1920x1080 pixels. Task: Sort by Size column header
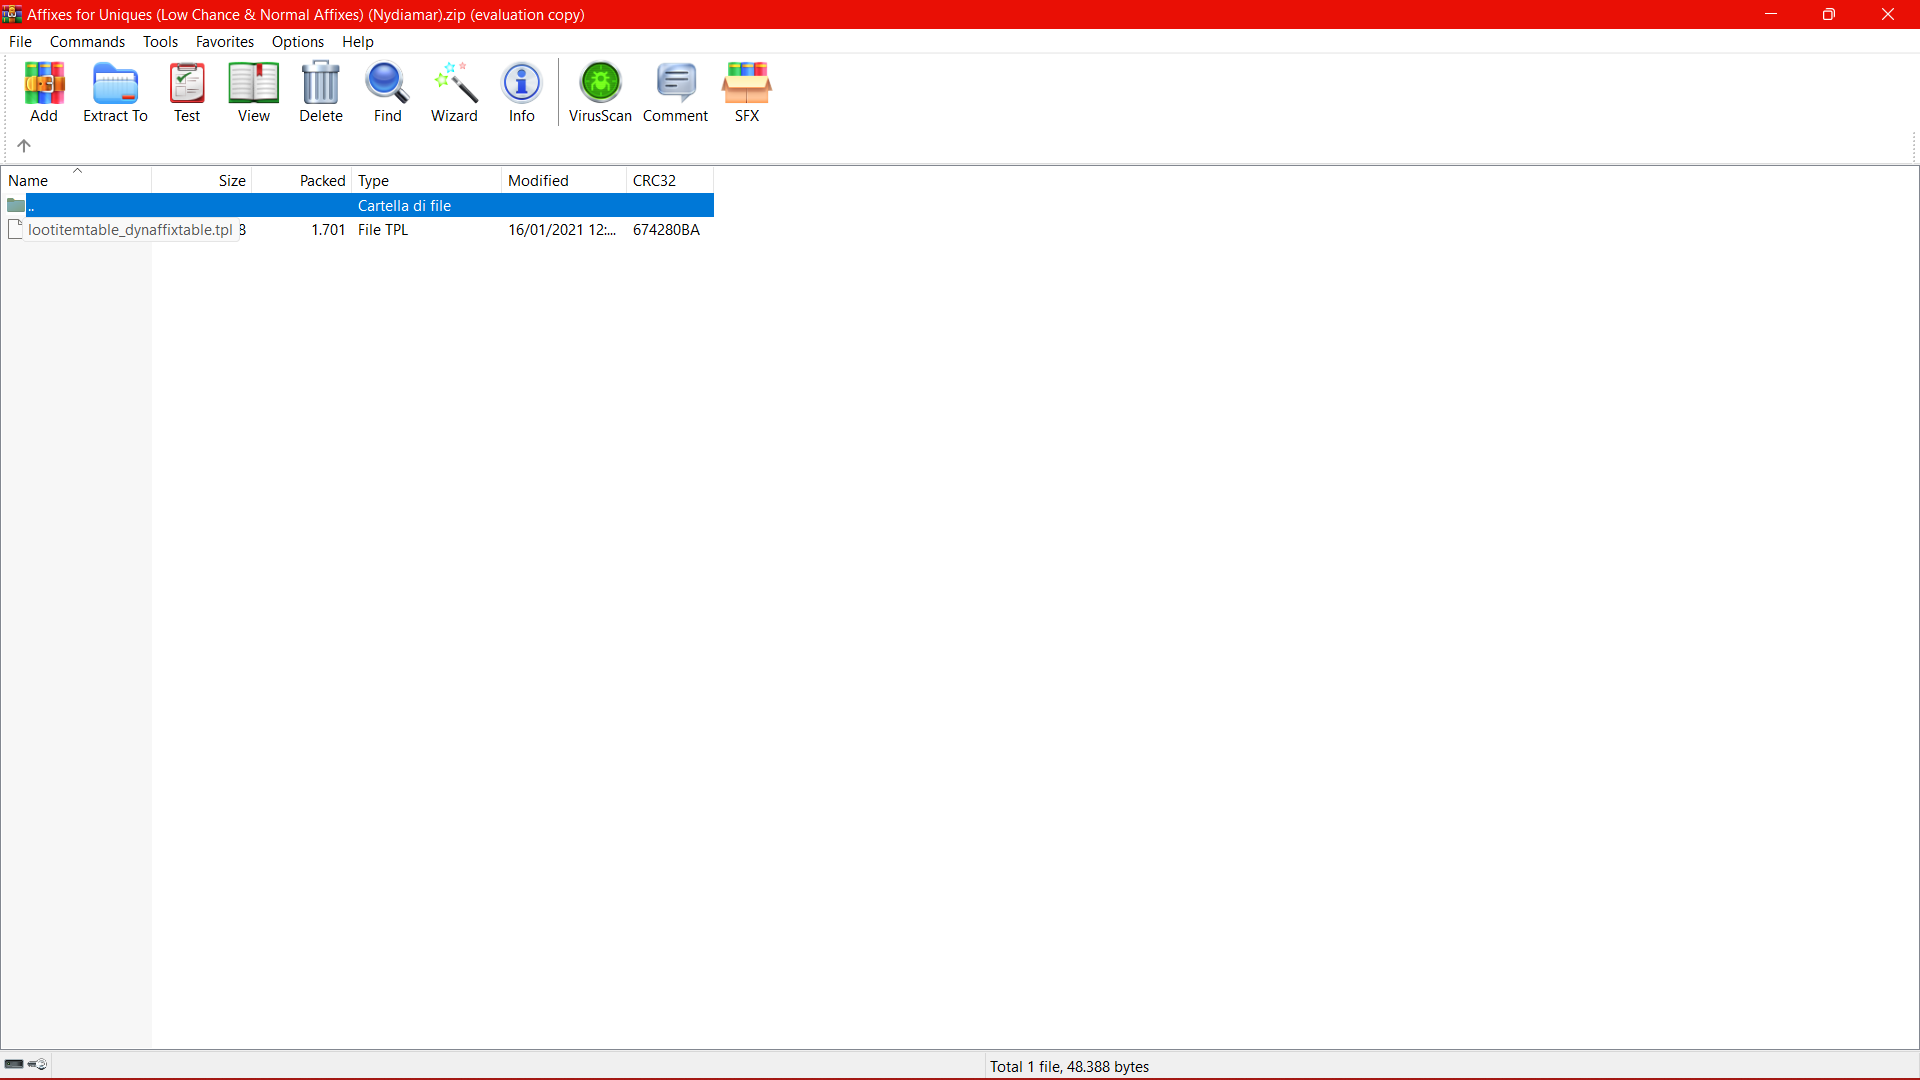tap(202, 180)
